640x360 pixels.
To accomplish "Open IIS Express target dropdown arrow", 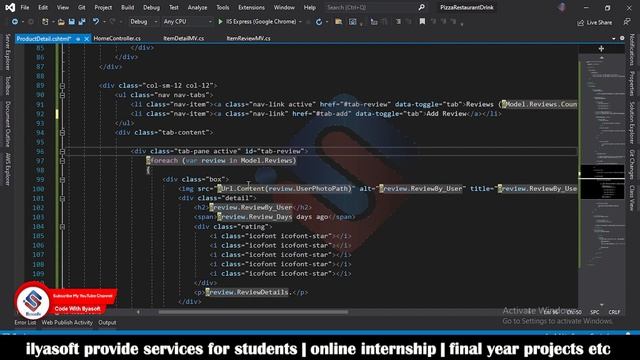I will pyautogui.click(x=300, y=22).
